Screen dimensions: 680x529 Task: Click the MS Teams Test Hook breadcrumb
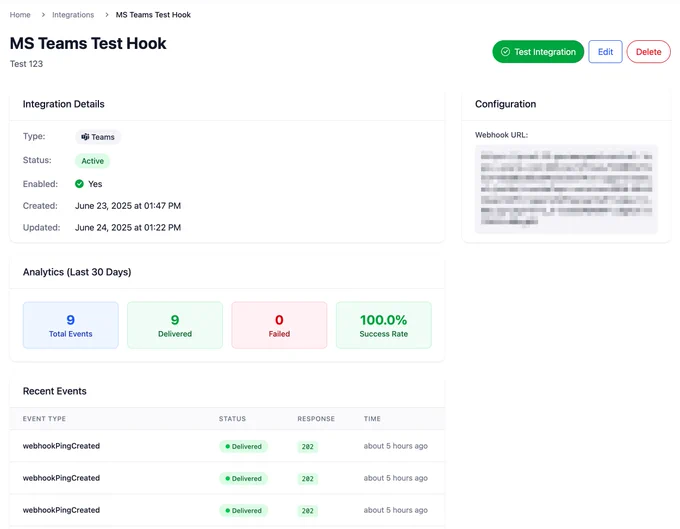153,15
